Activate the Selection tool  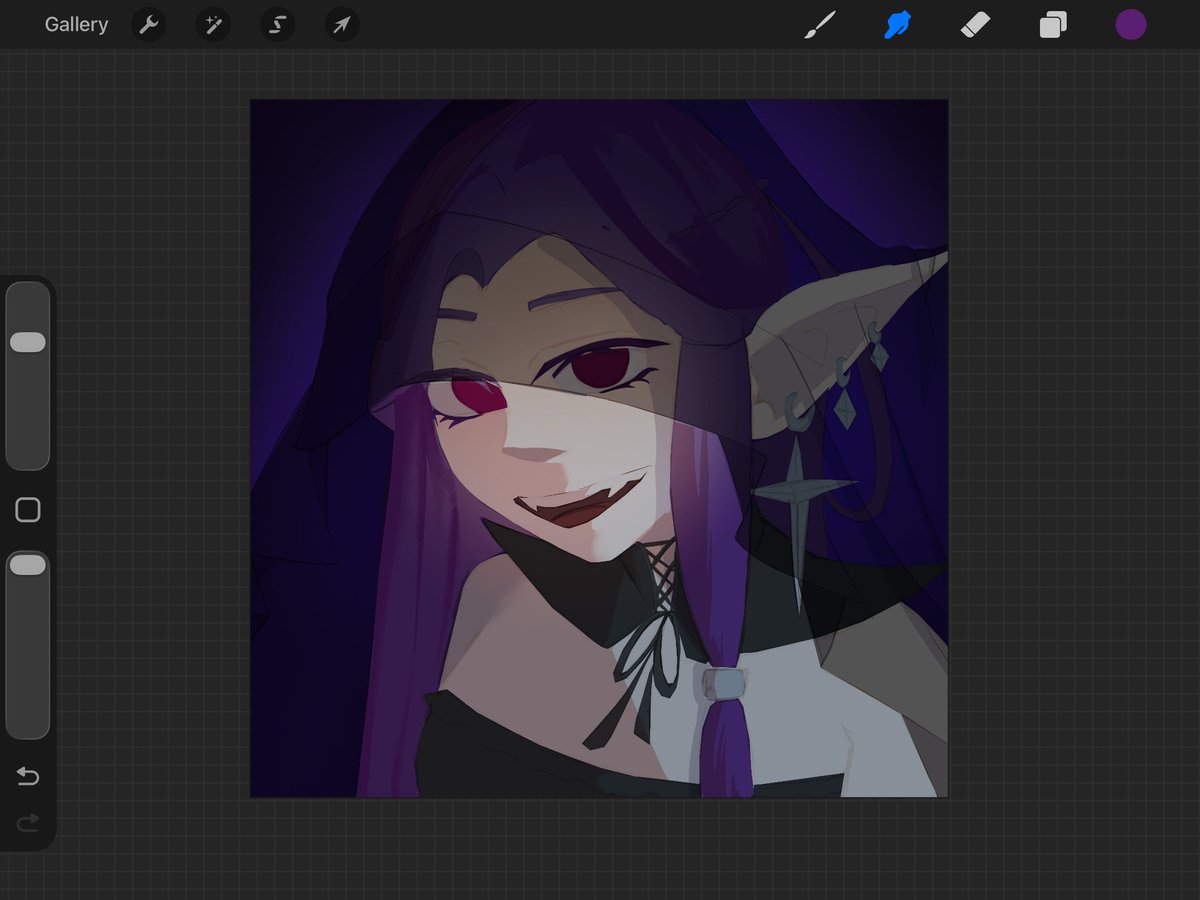pos(278,24)
